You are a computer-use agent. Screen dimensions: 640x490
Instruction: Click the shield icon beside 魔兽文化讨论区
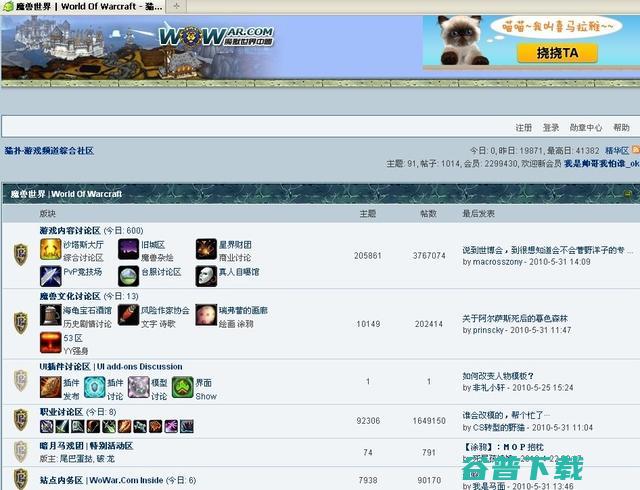pos(21,323)
